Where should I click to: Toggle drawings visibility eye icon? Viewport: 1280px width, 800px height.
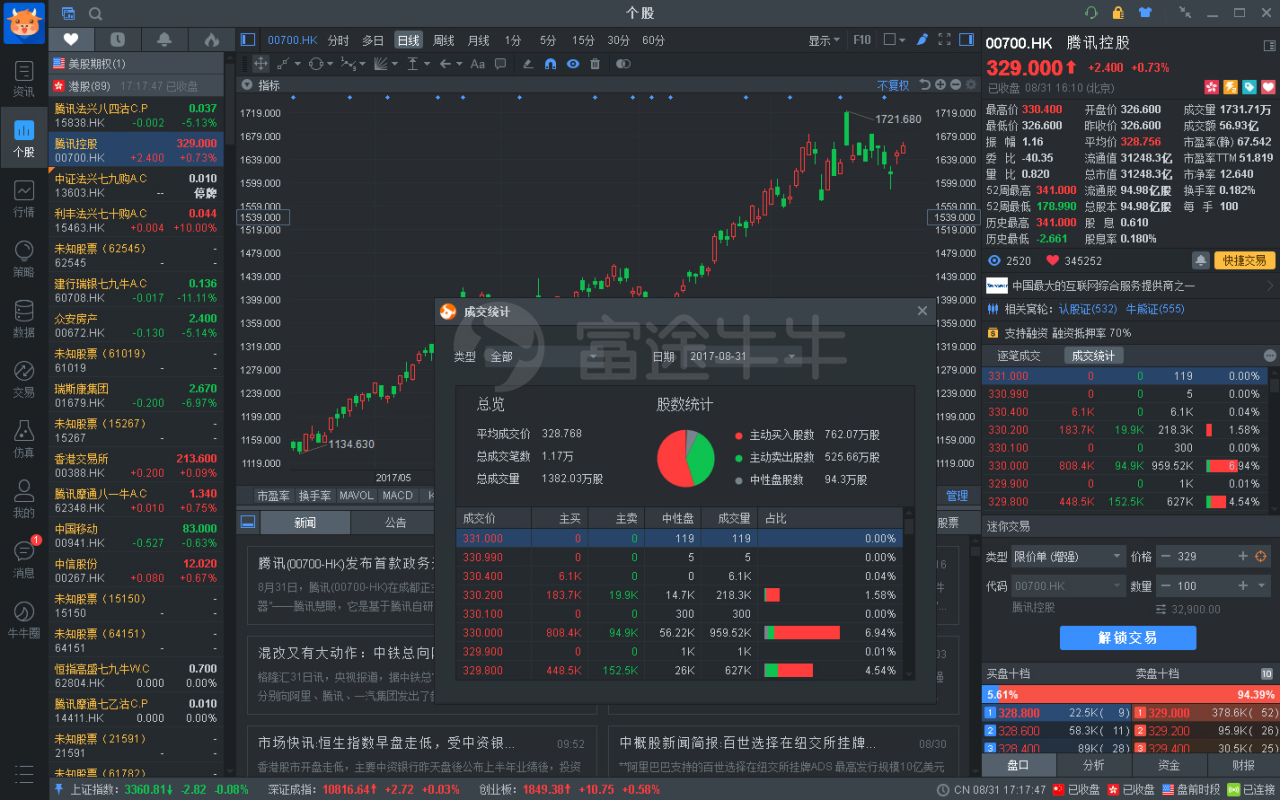573,64
